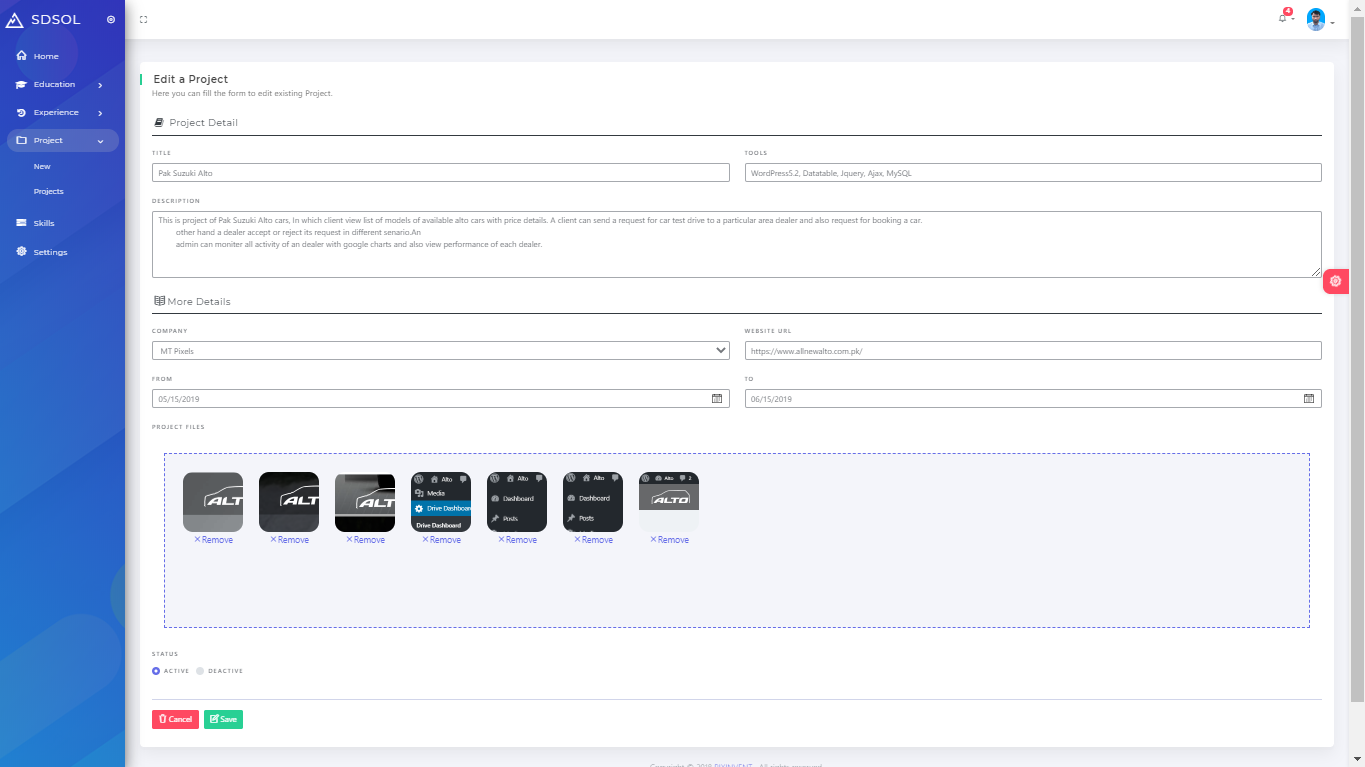The height and width of the screenshot is (767, 1365).
Task: Click third Alto black thumbnail
Action: coord(365,502)
